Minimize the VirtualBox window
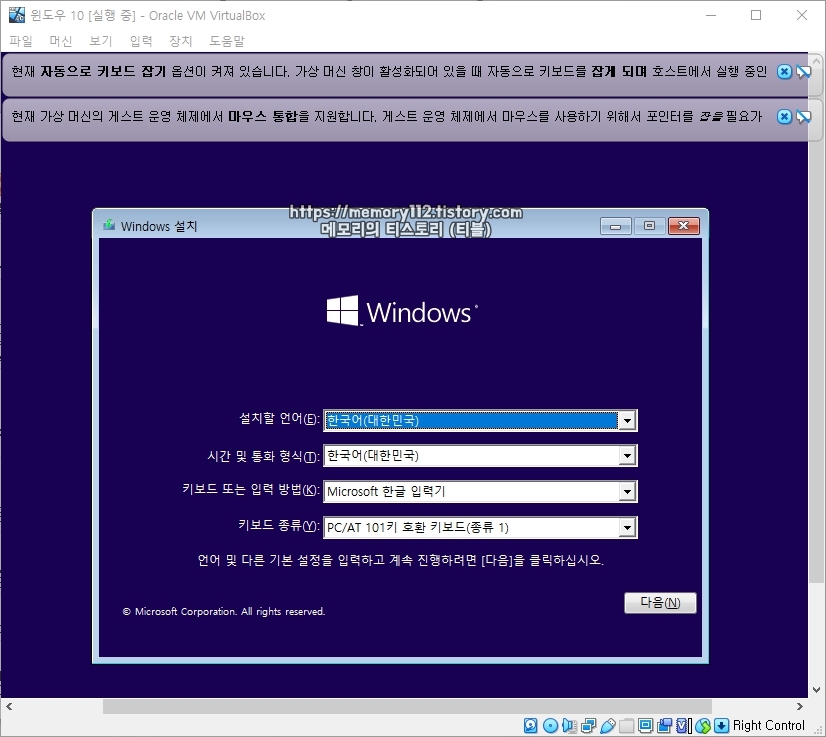This screenshot has width=826, height=737. click(x=711, y=15)
